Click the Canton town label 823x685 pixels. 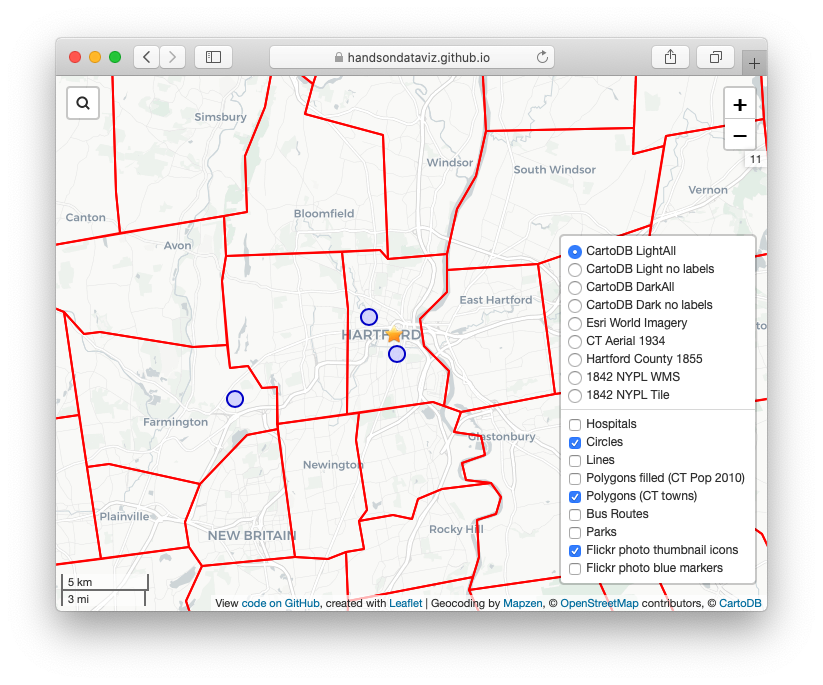pos(86,217)
